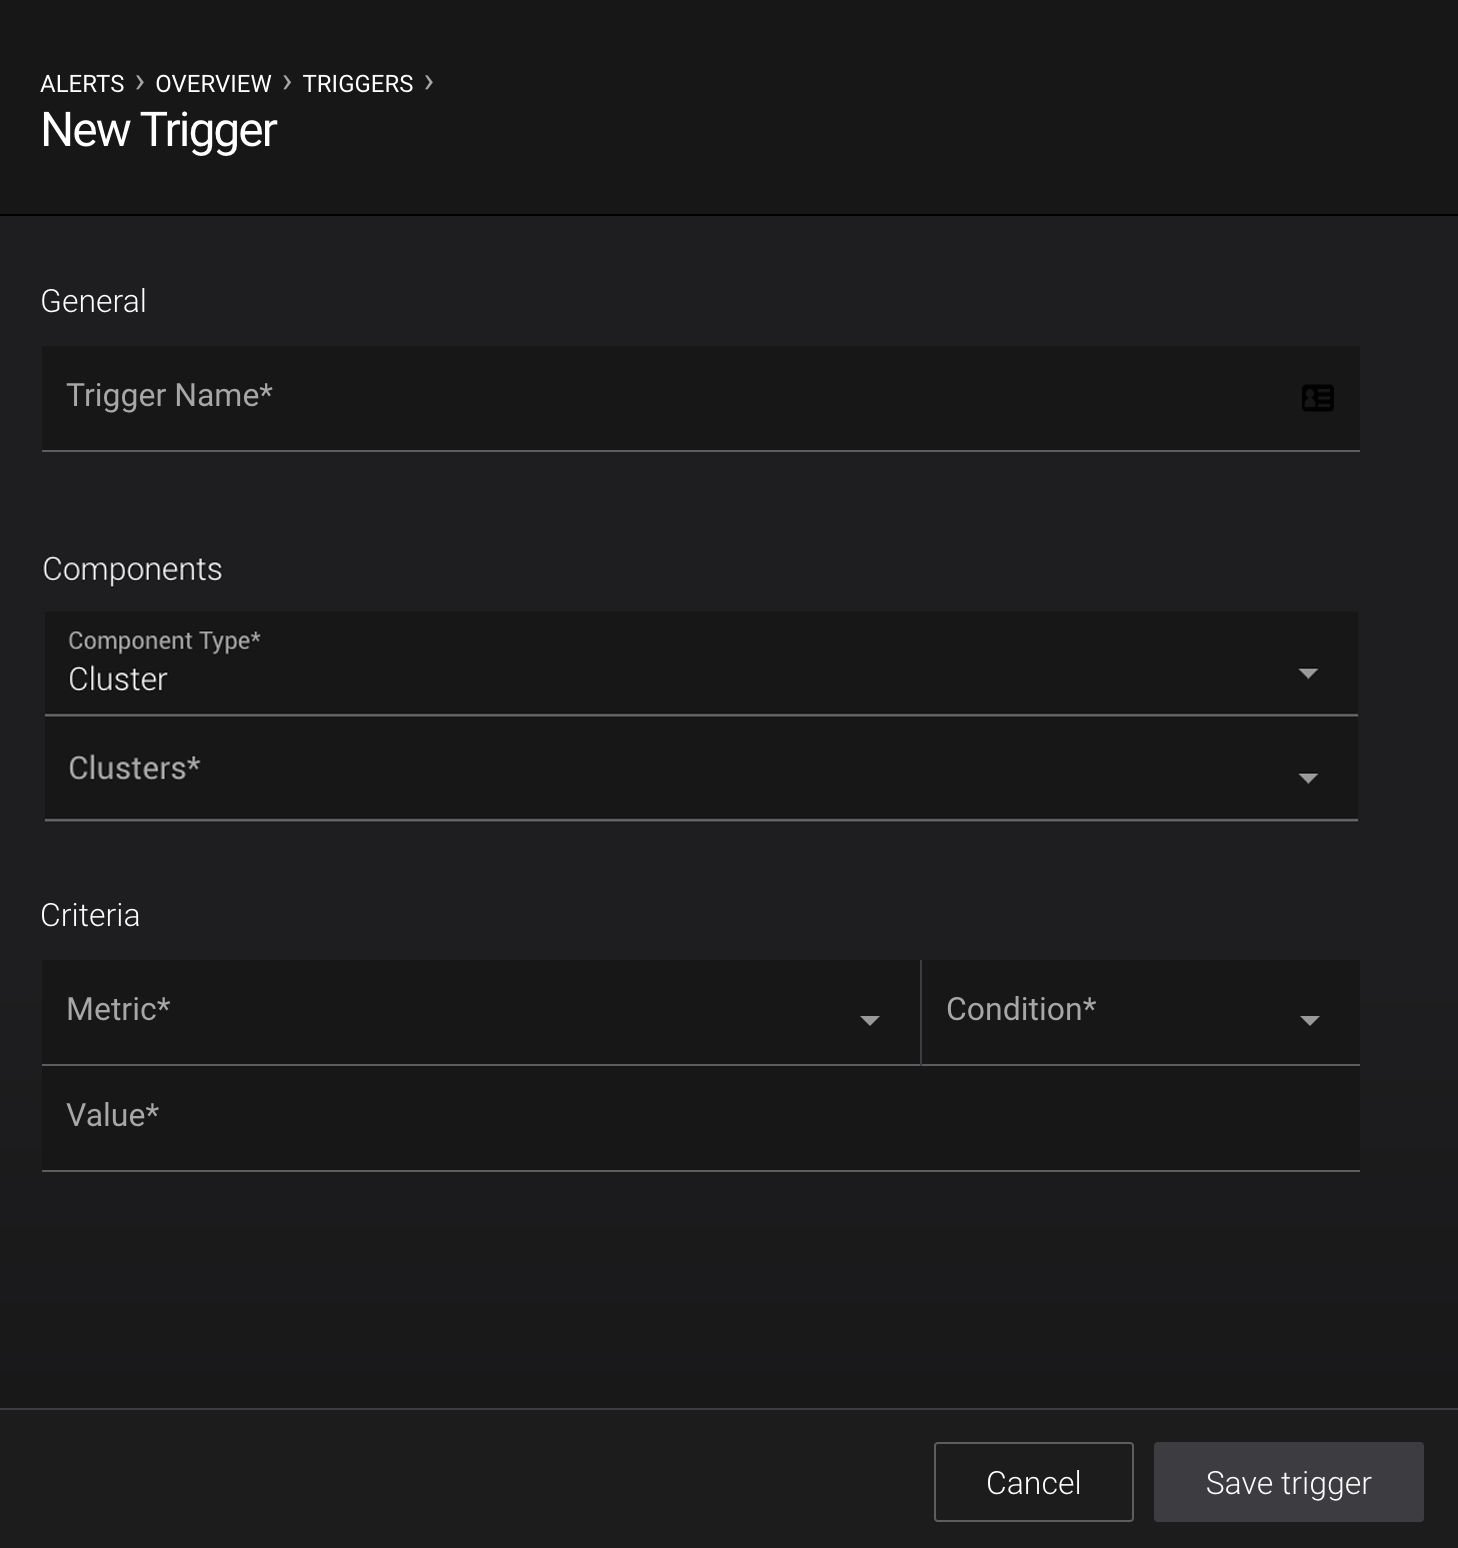Cancel the new trigger form
Screen dimensions: 1458x1548
(x=1034, y=1482)
